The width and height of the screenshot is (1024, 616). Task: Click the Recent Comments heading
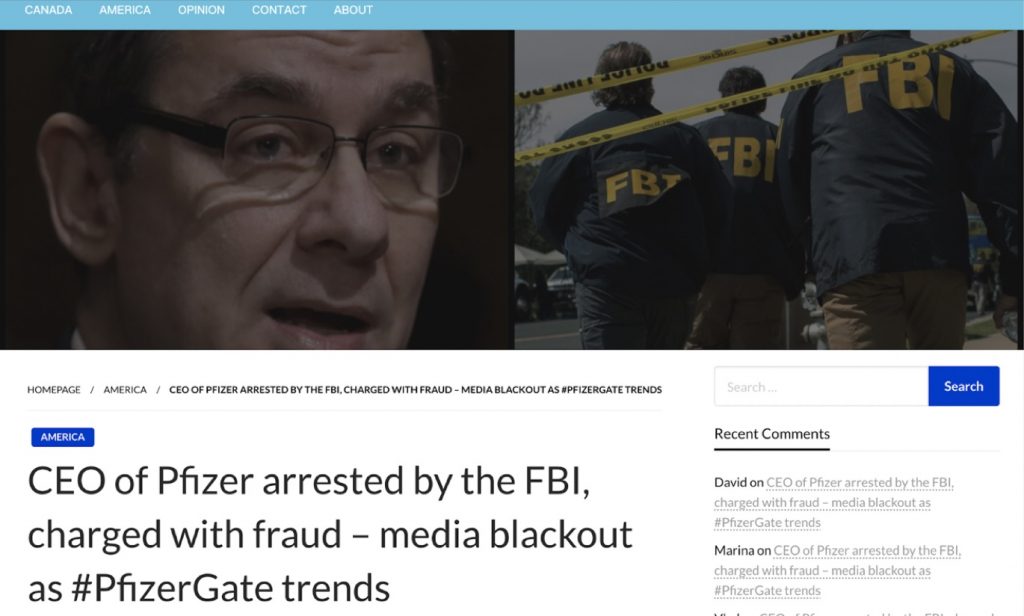[772, 434]
